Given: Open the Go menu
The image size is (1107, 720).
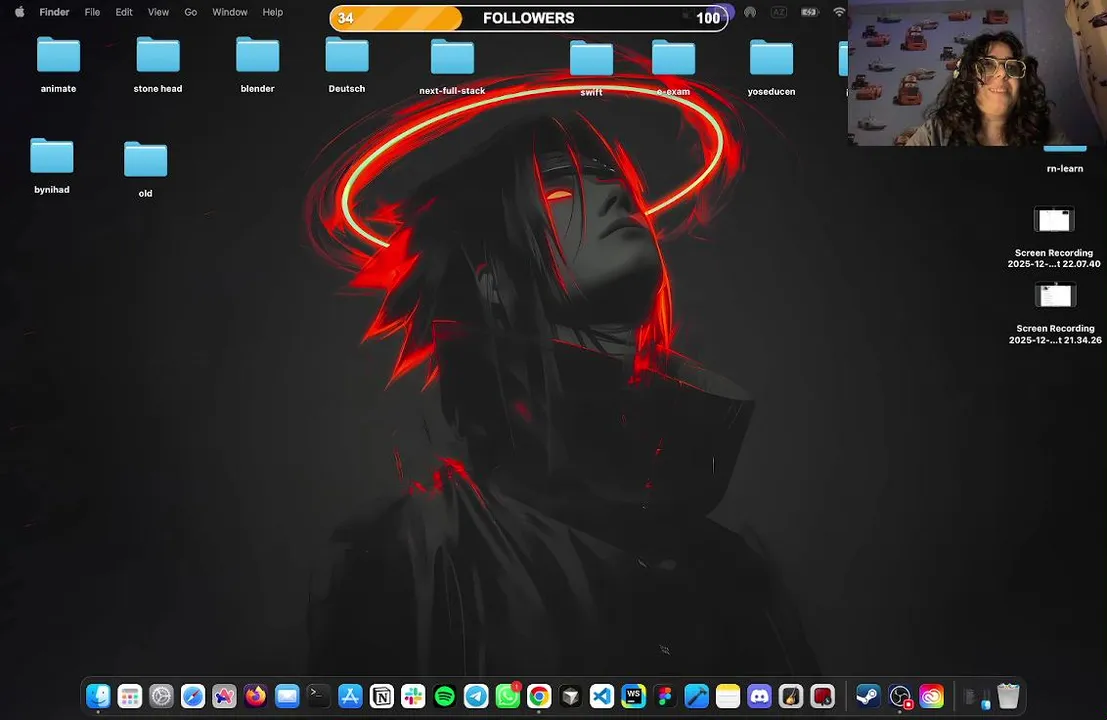Looking at the screenshot, I should (x=191, y=12).
